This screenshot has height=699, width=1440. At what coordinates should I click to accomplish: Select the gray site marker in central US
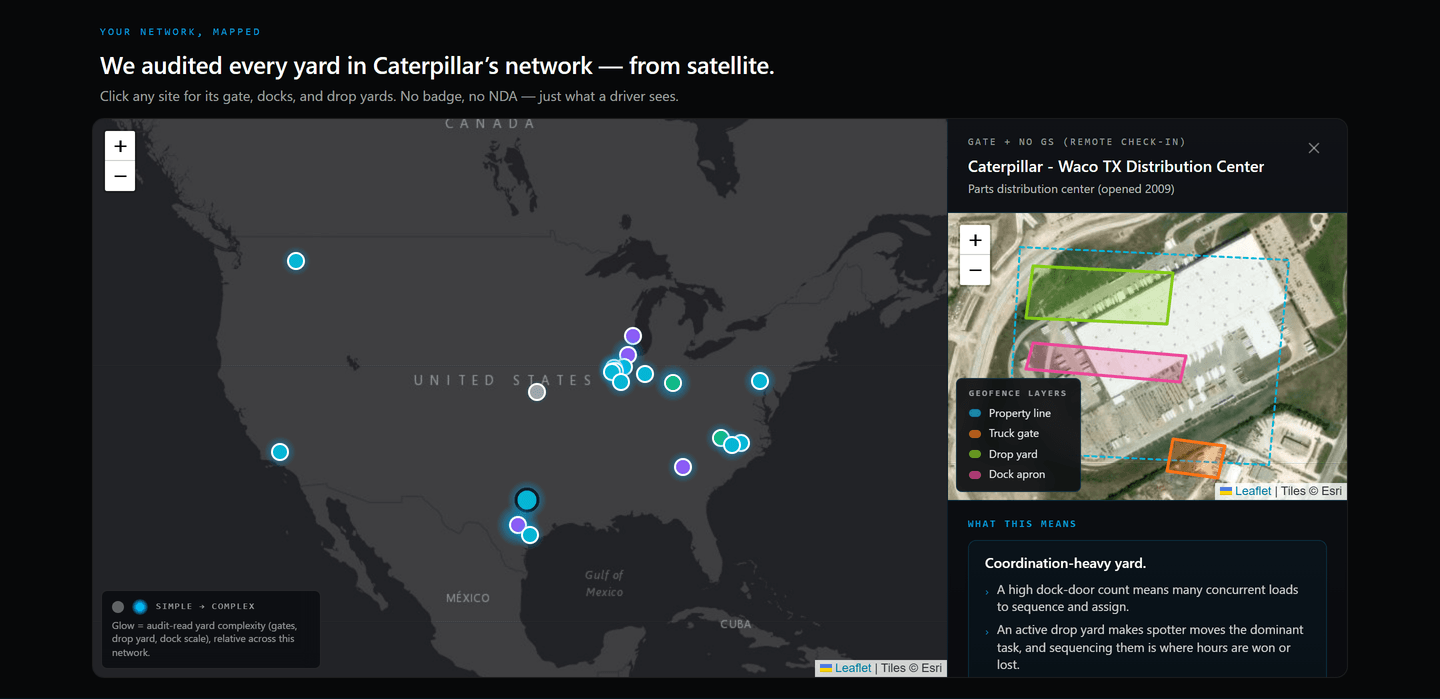537,392
